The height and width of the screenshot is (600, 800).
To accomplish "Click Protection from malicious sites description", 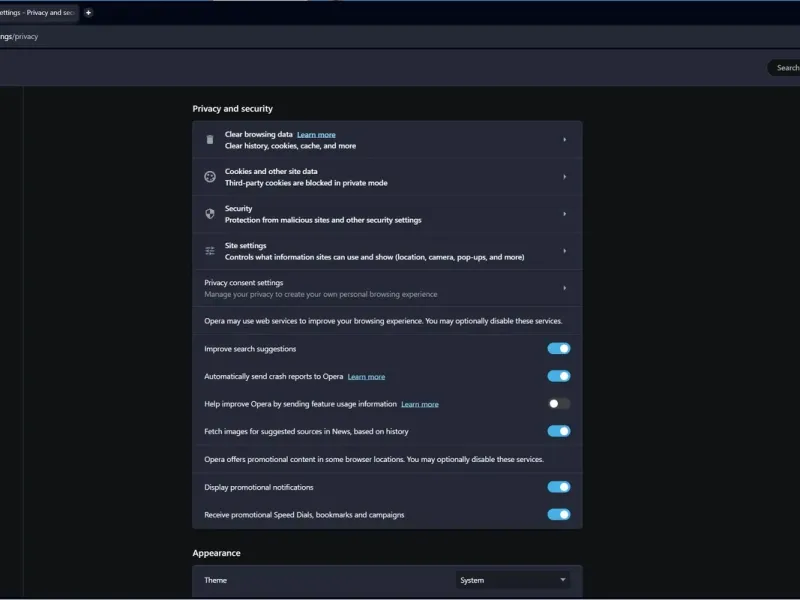I will (x=323, y=220).
